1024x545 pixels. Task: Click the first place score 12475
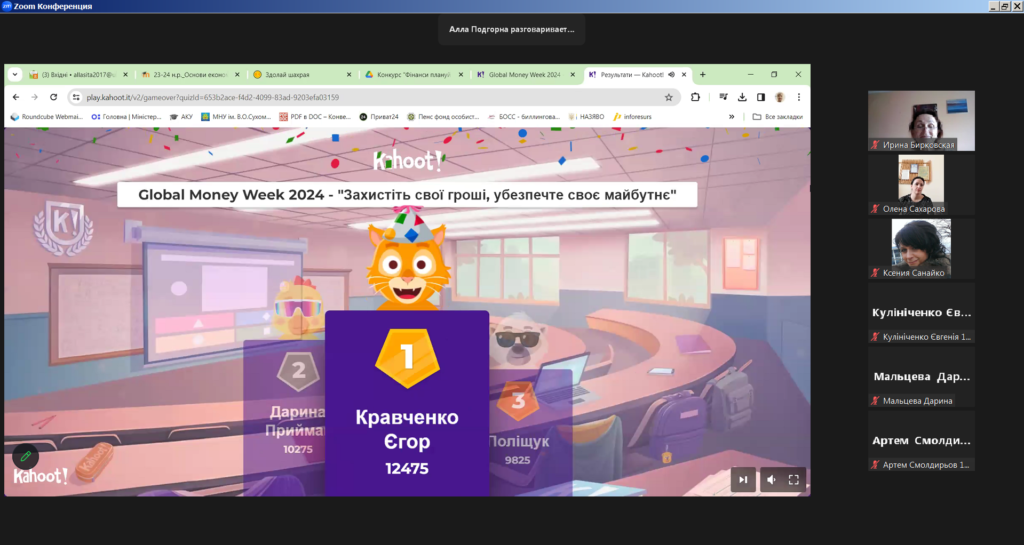pos(407,469)
